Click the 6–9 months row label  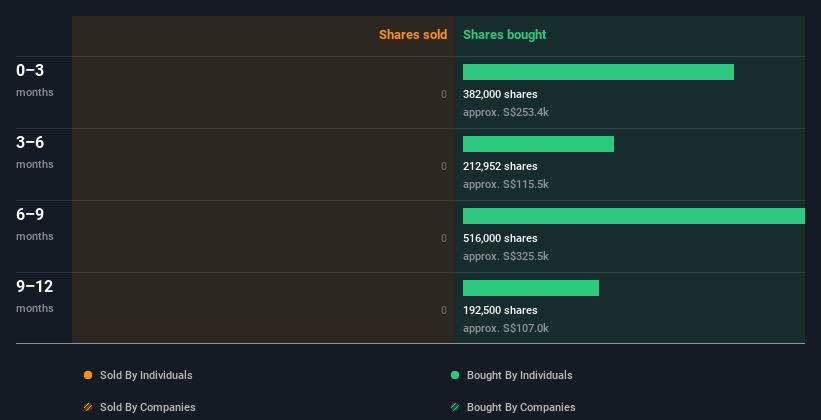[x=35, y=224]
